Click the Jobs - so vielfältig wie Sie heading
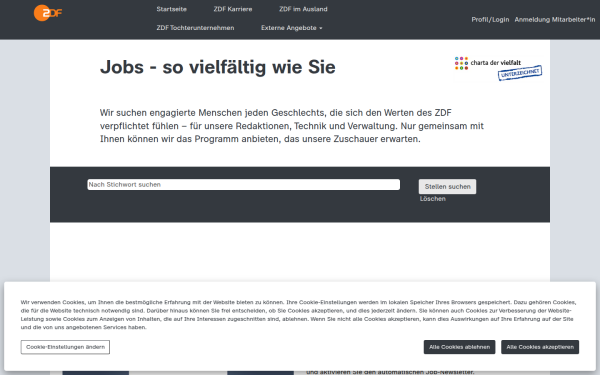 pyautogui.click(x=218, y=67)
